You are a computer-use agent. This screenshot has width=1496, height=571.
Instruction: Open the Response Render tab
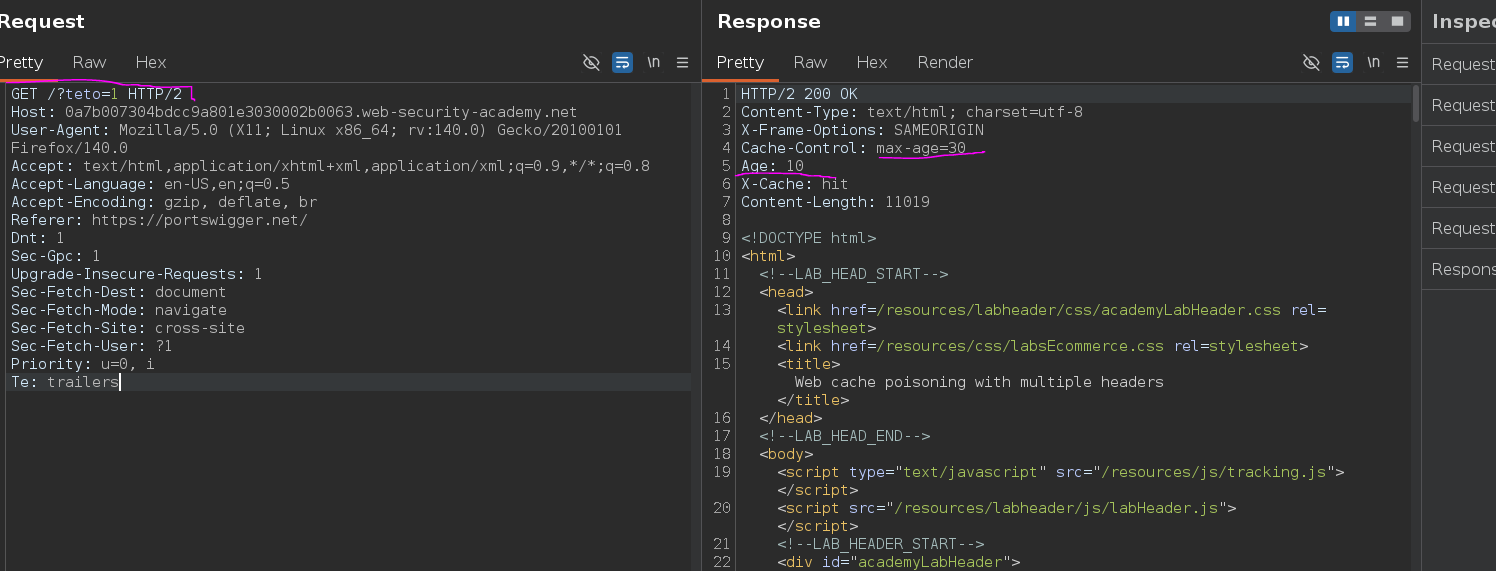[945, 62]
